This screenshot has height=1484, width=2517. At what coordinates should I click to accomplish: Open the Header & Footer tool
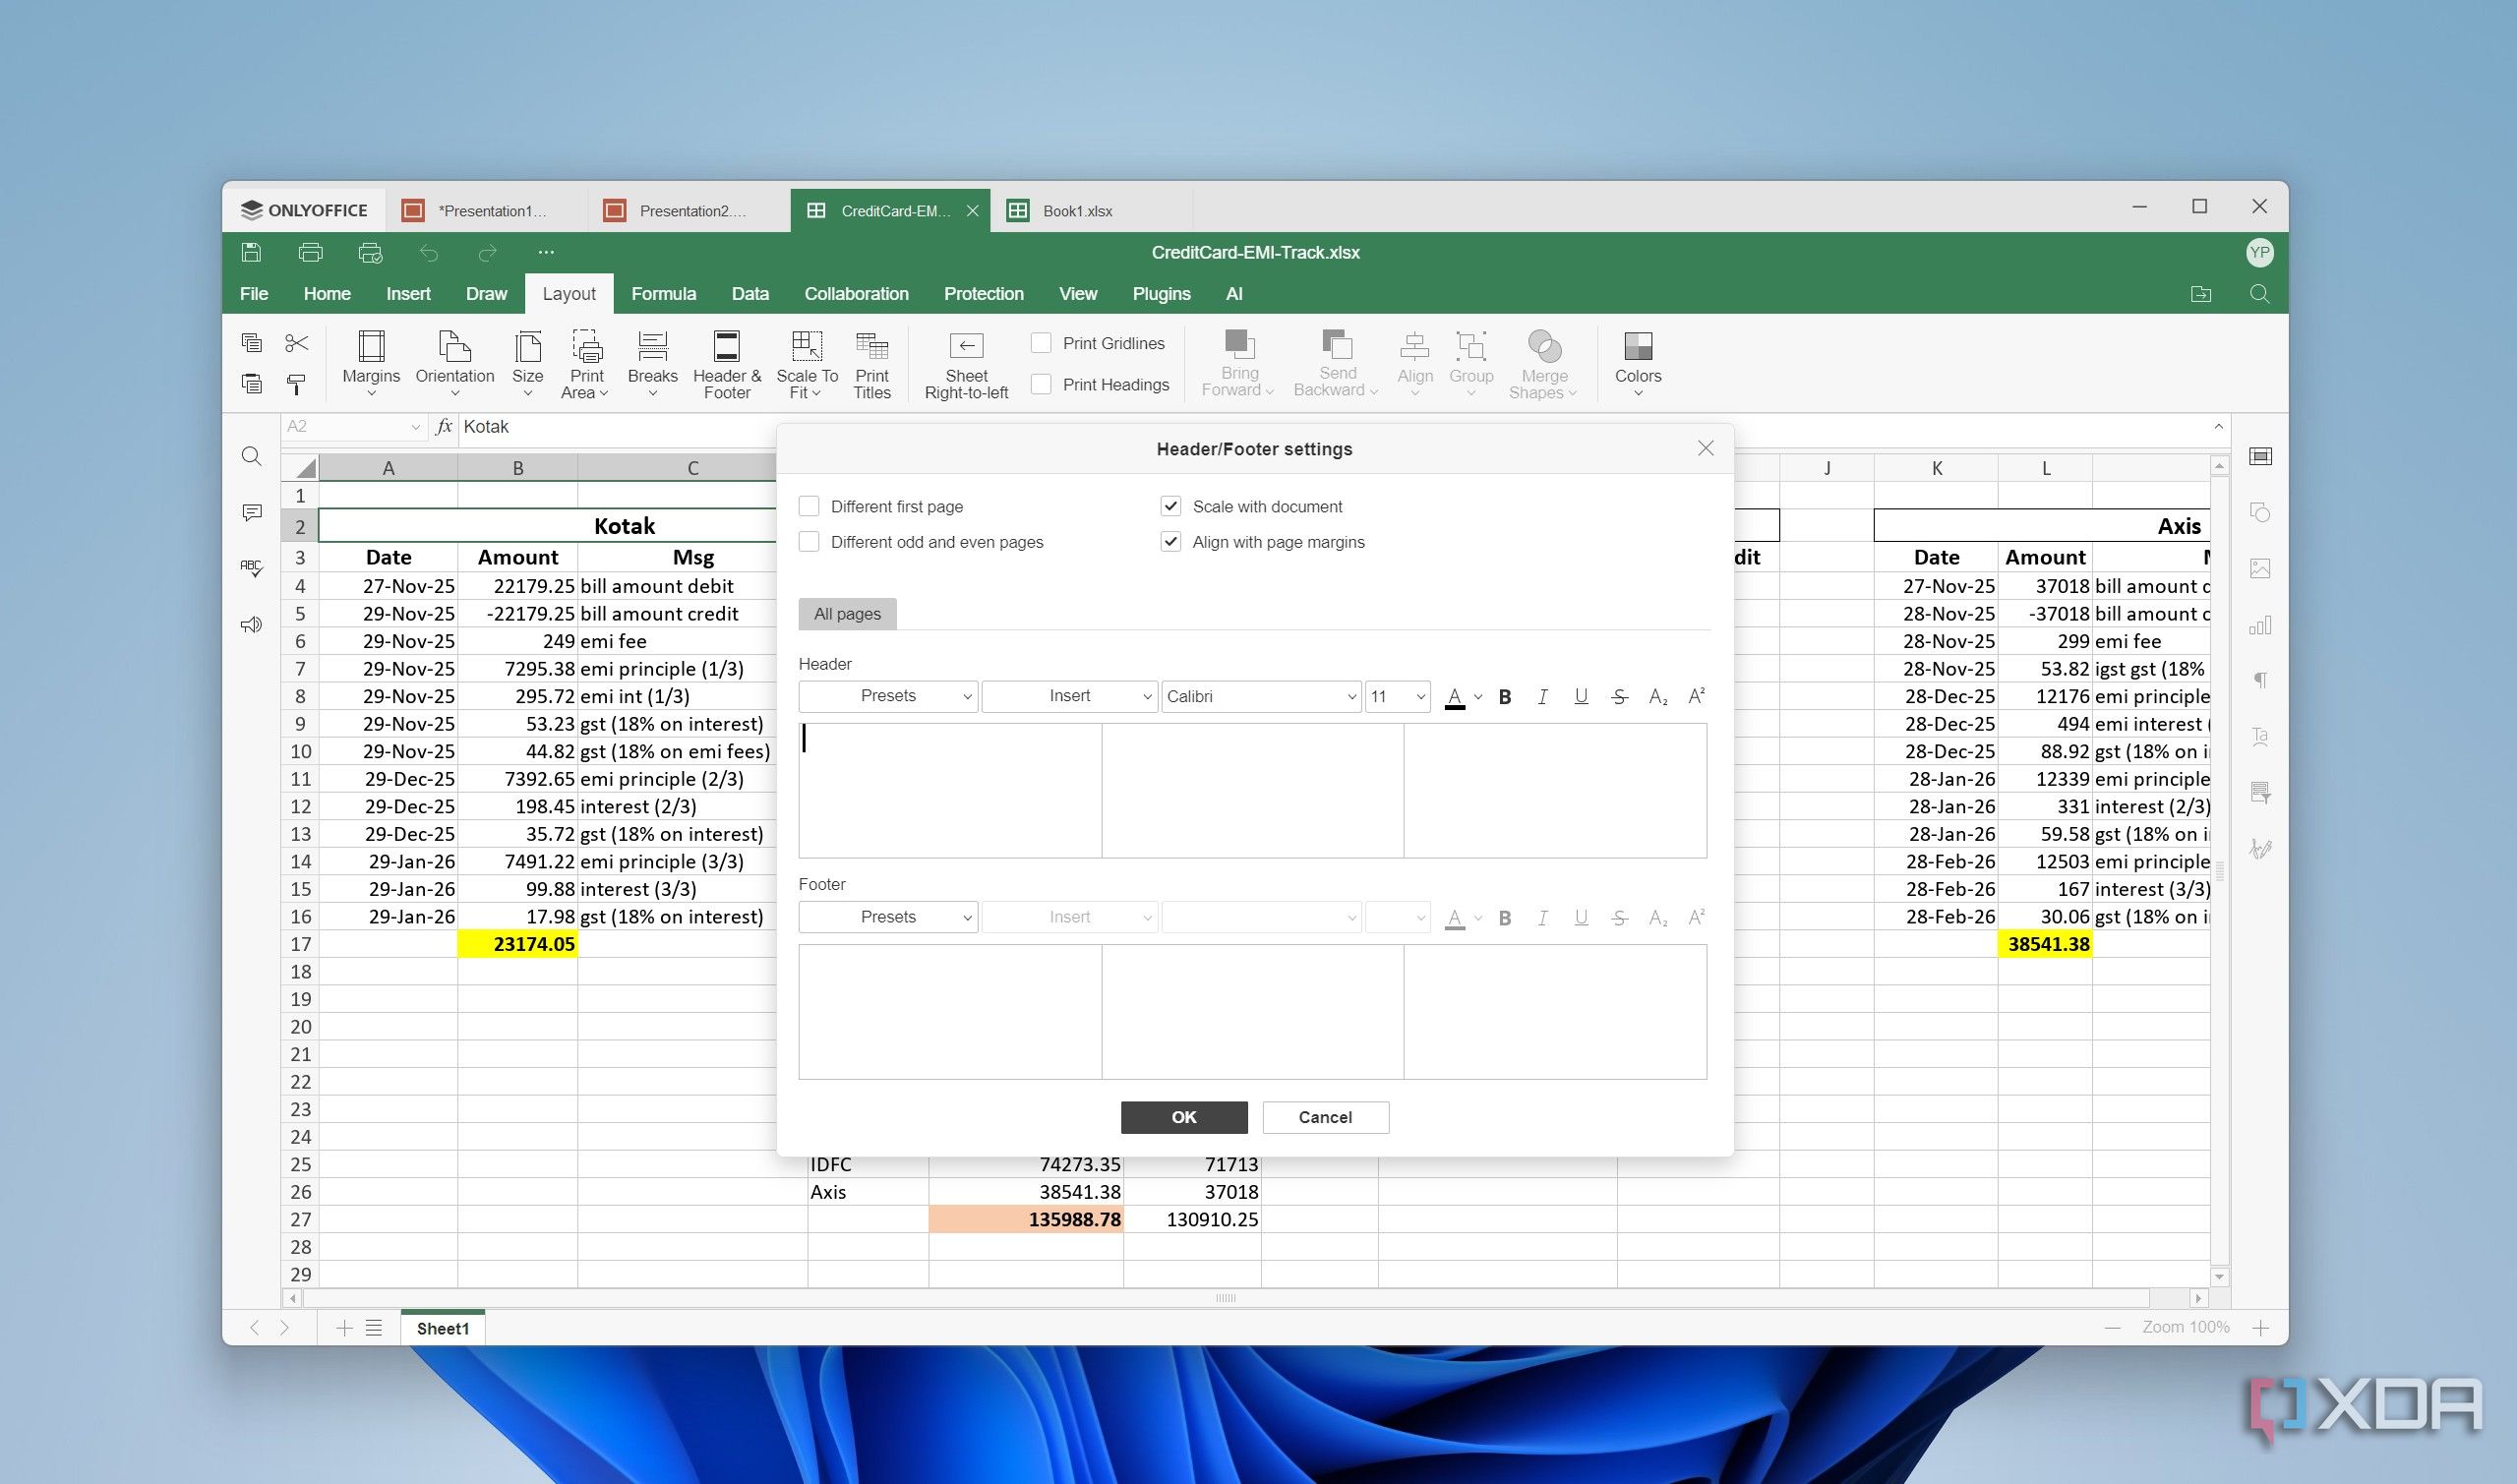(727, 364)
